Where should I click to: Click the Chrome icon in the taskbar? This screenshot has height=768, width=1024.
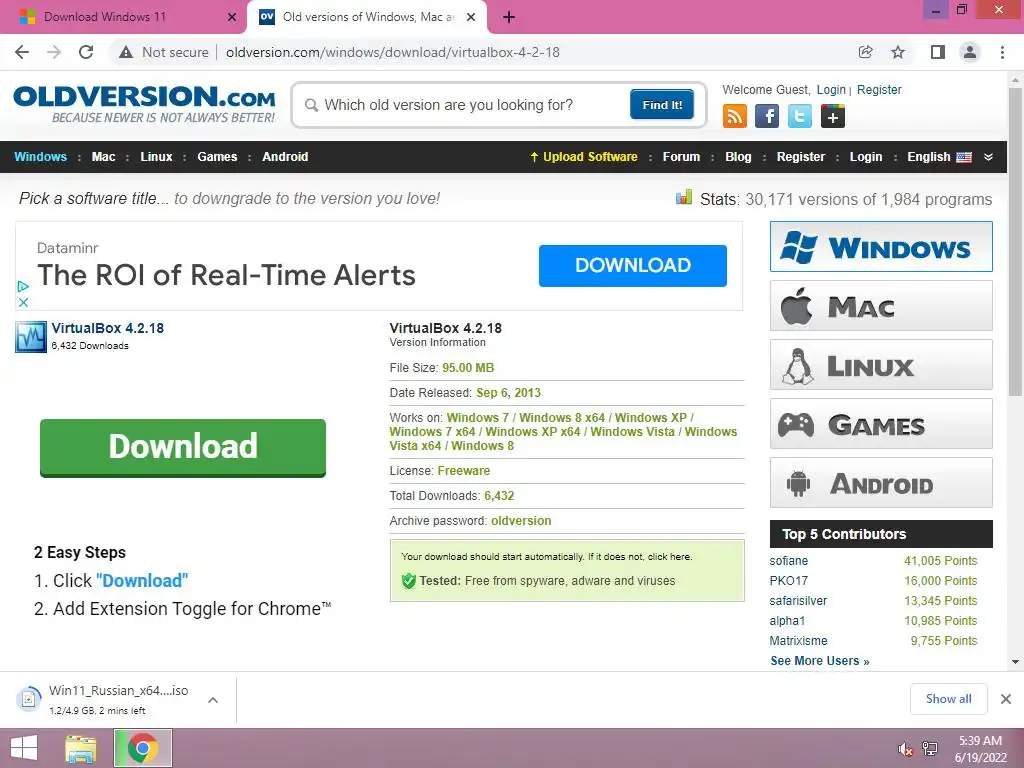[x=142, y=748]
